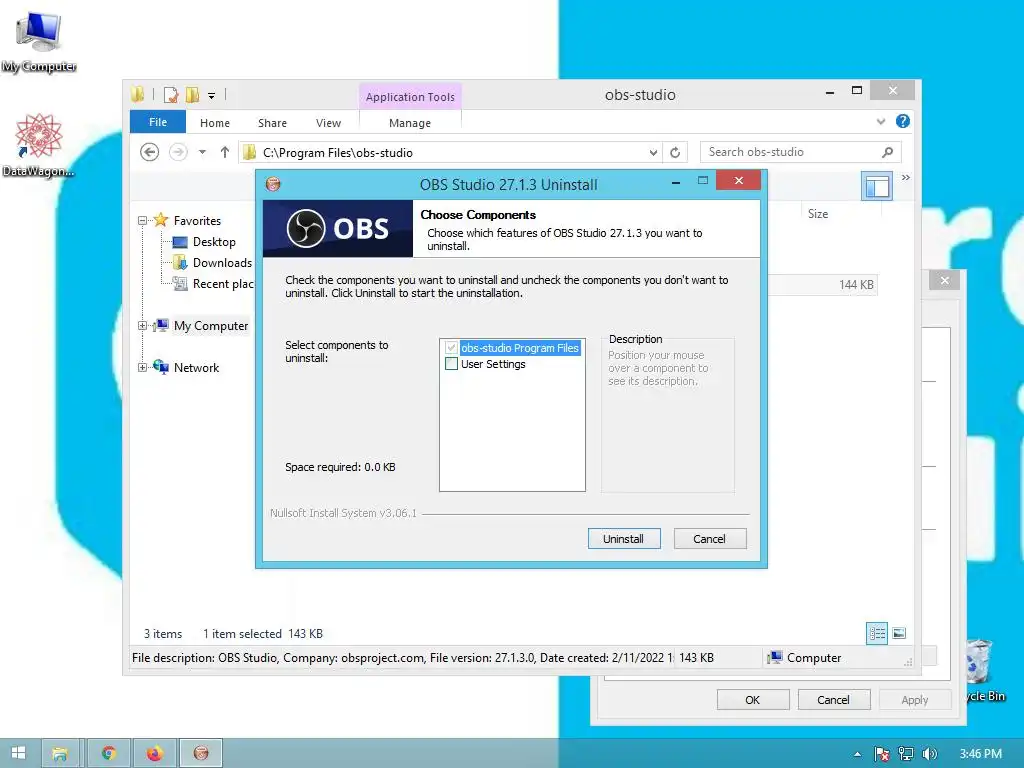Select My Computer in navigation pane
Image resolution: width=1024 pixels, height=768 pixels.
tap(211, 325)
